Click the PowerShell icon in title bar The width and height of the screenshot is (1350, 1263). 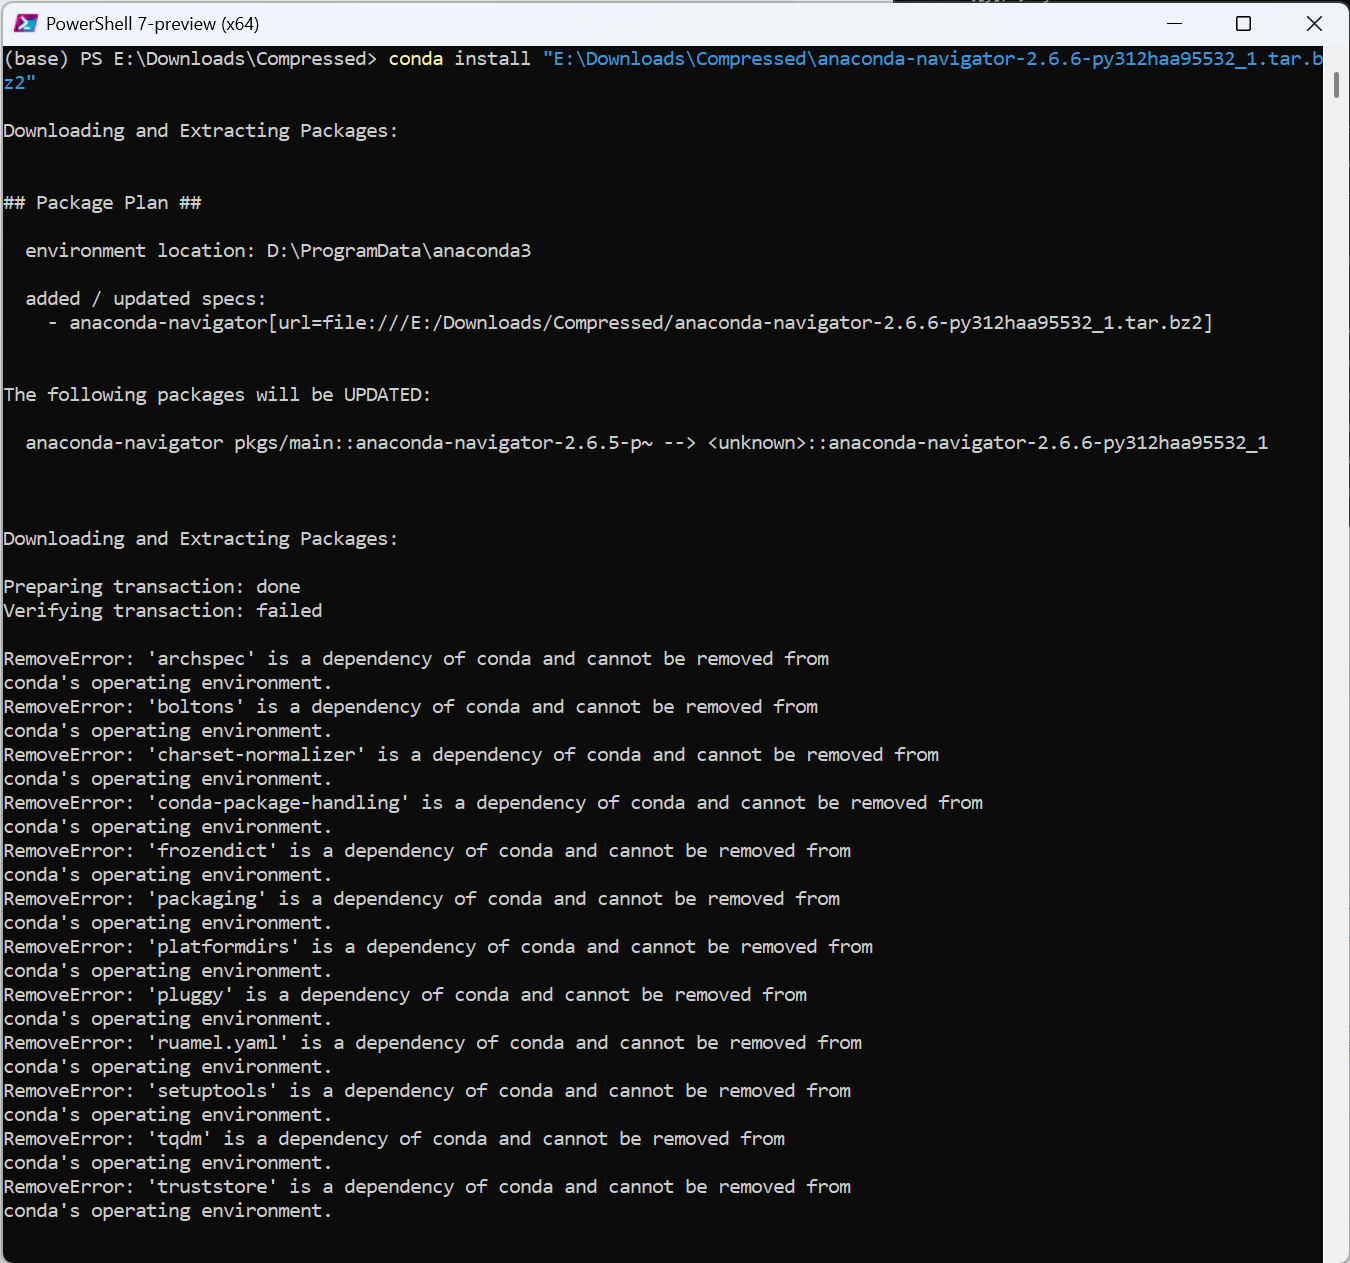(26, 23)
